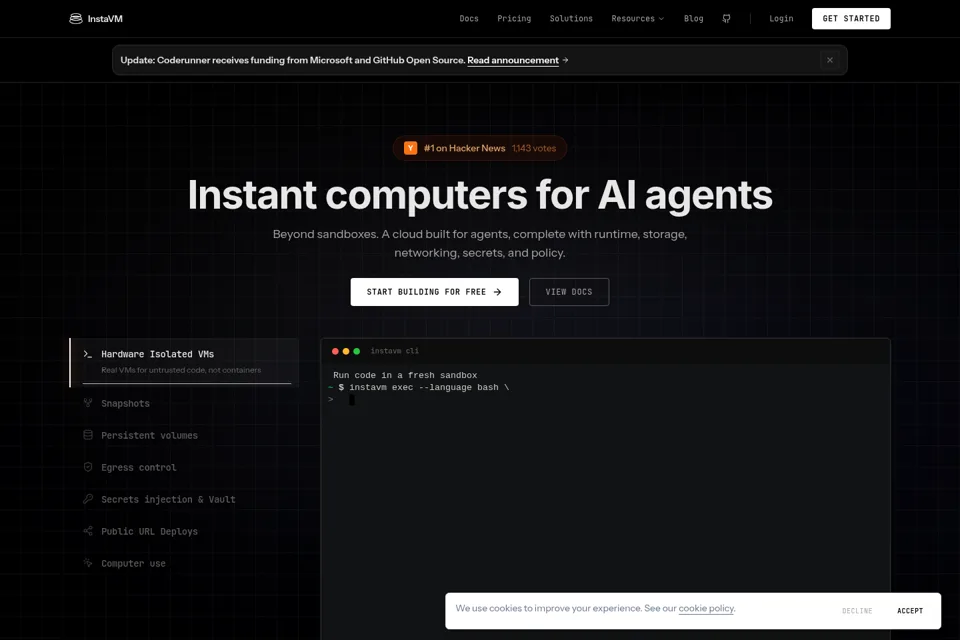This screenshot has height=640, width=960.
Task: Click the Persistent volumes database icon
Action: (88, 435)
